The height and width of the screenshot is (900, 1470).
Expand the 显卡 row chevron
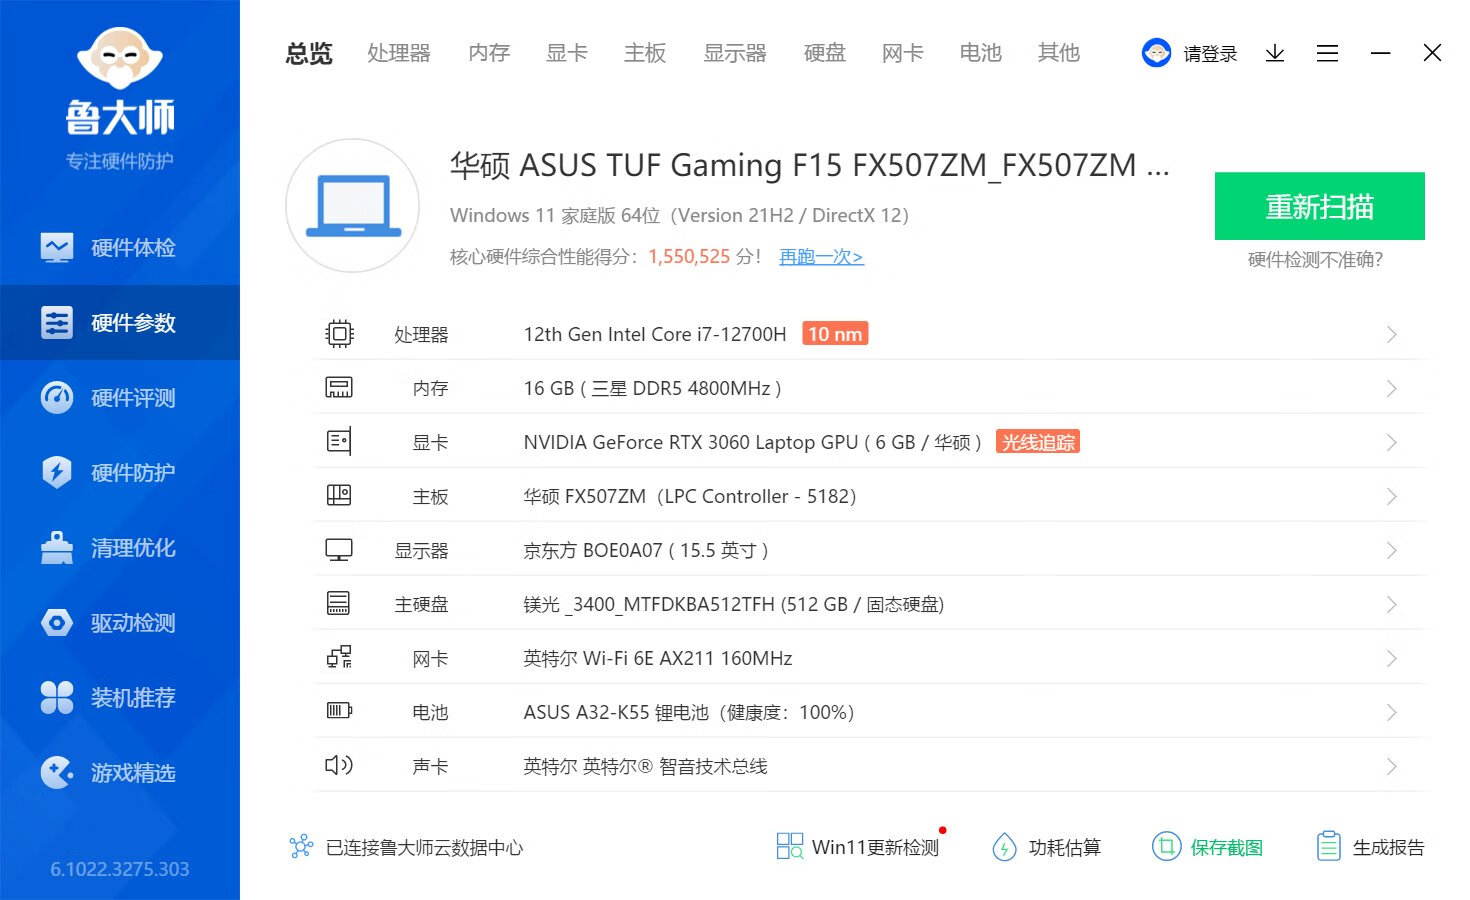click(x=1391, y=442)
